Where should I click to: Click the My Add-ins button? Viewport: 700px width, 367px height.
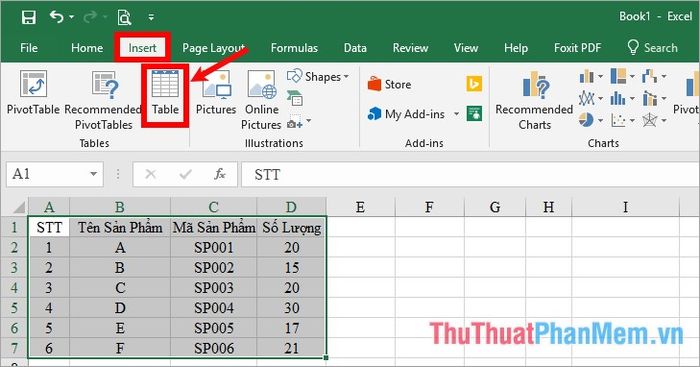(x=406, y=114)
